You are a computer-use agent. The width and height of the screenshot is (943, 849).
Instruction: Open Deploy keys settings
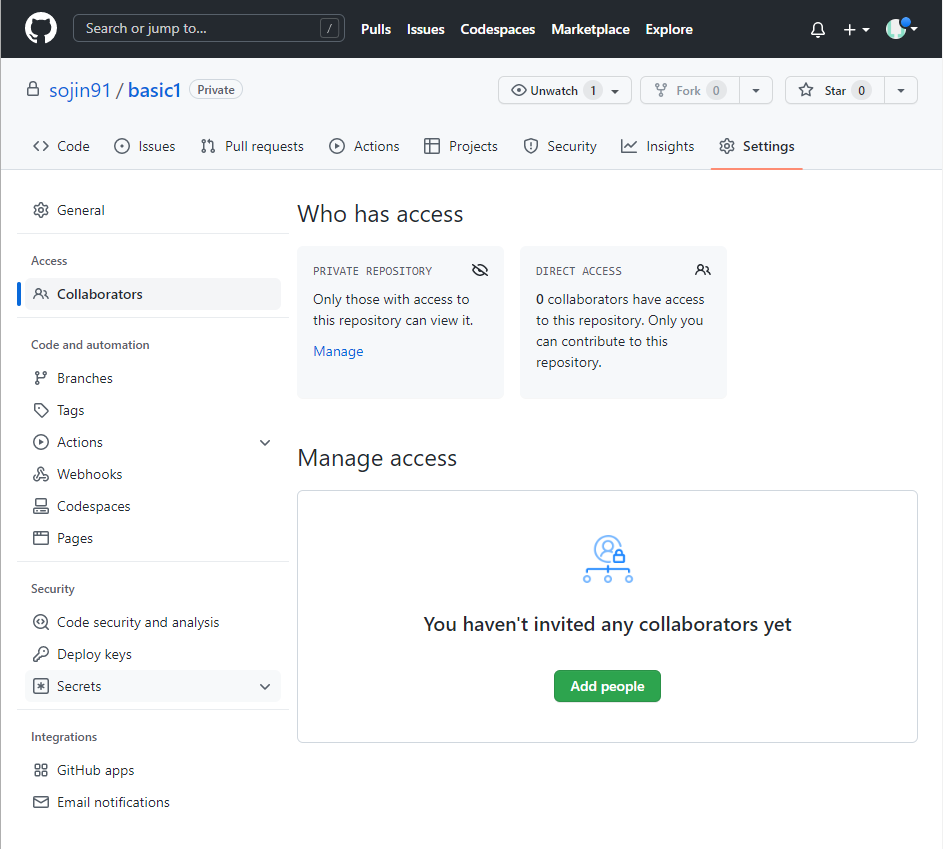tap(153, 654)
